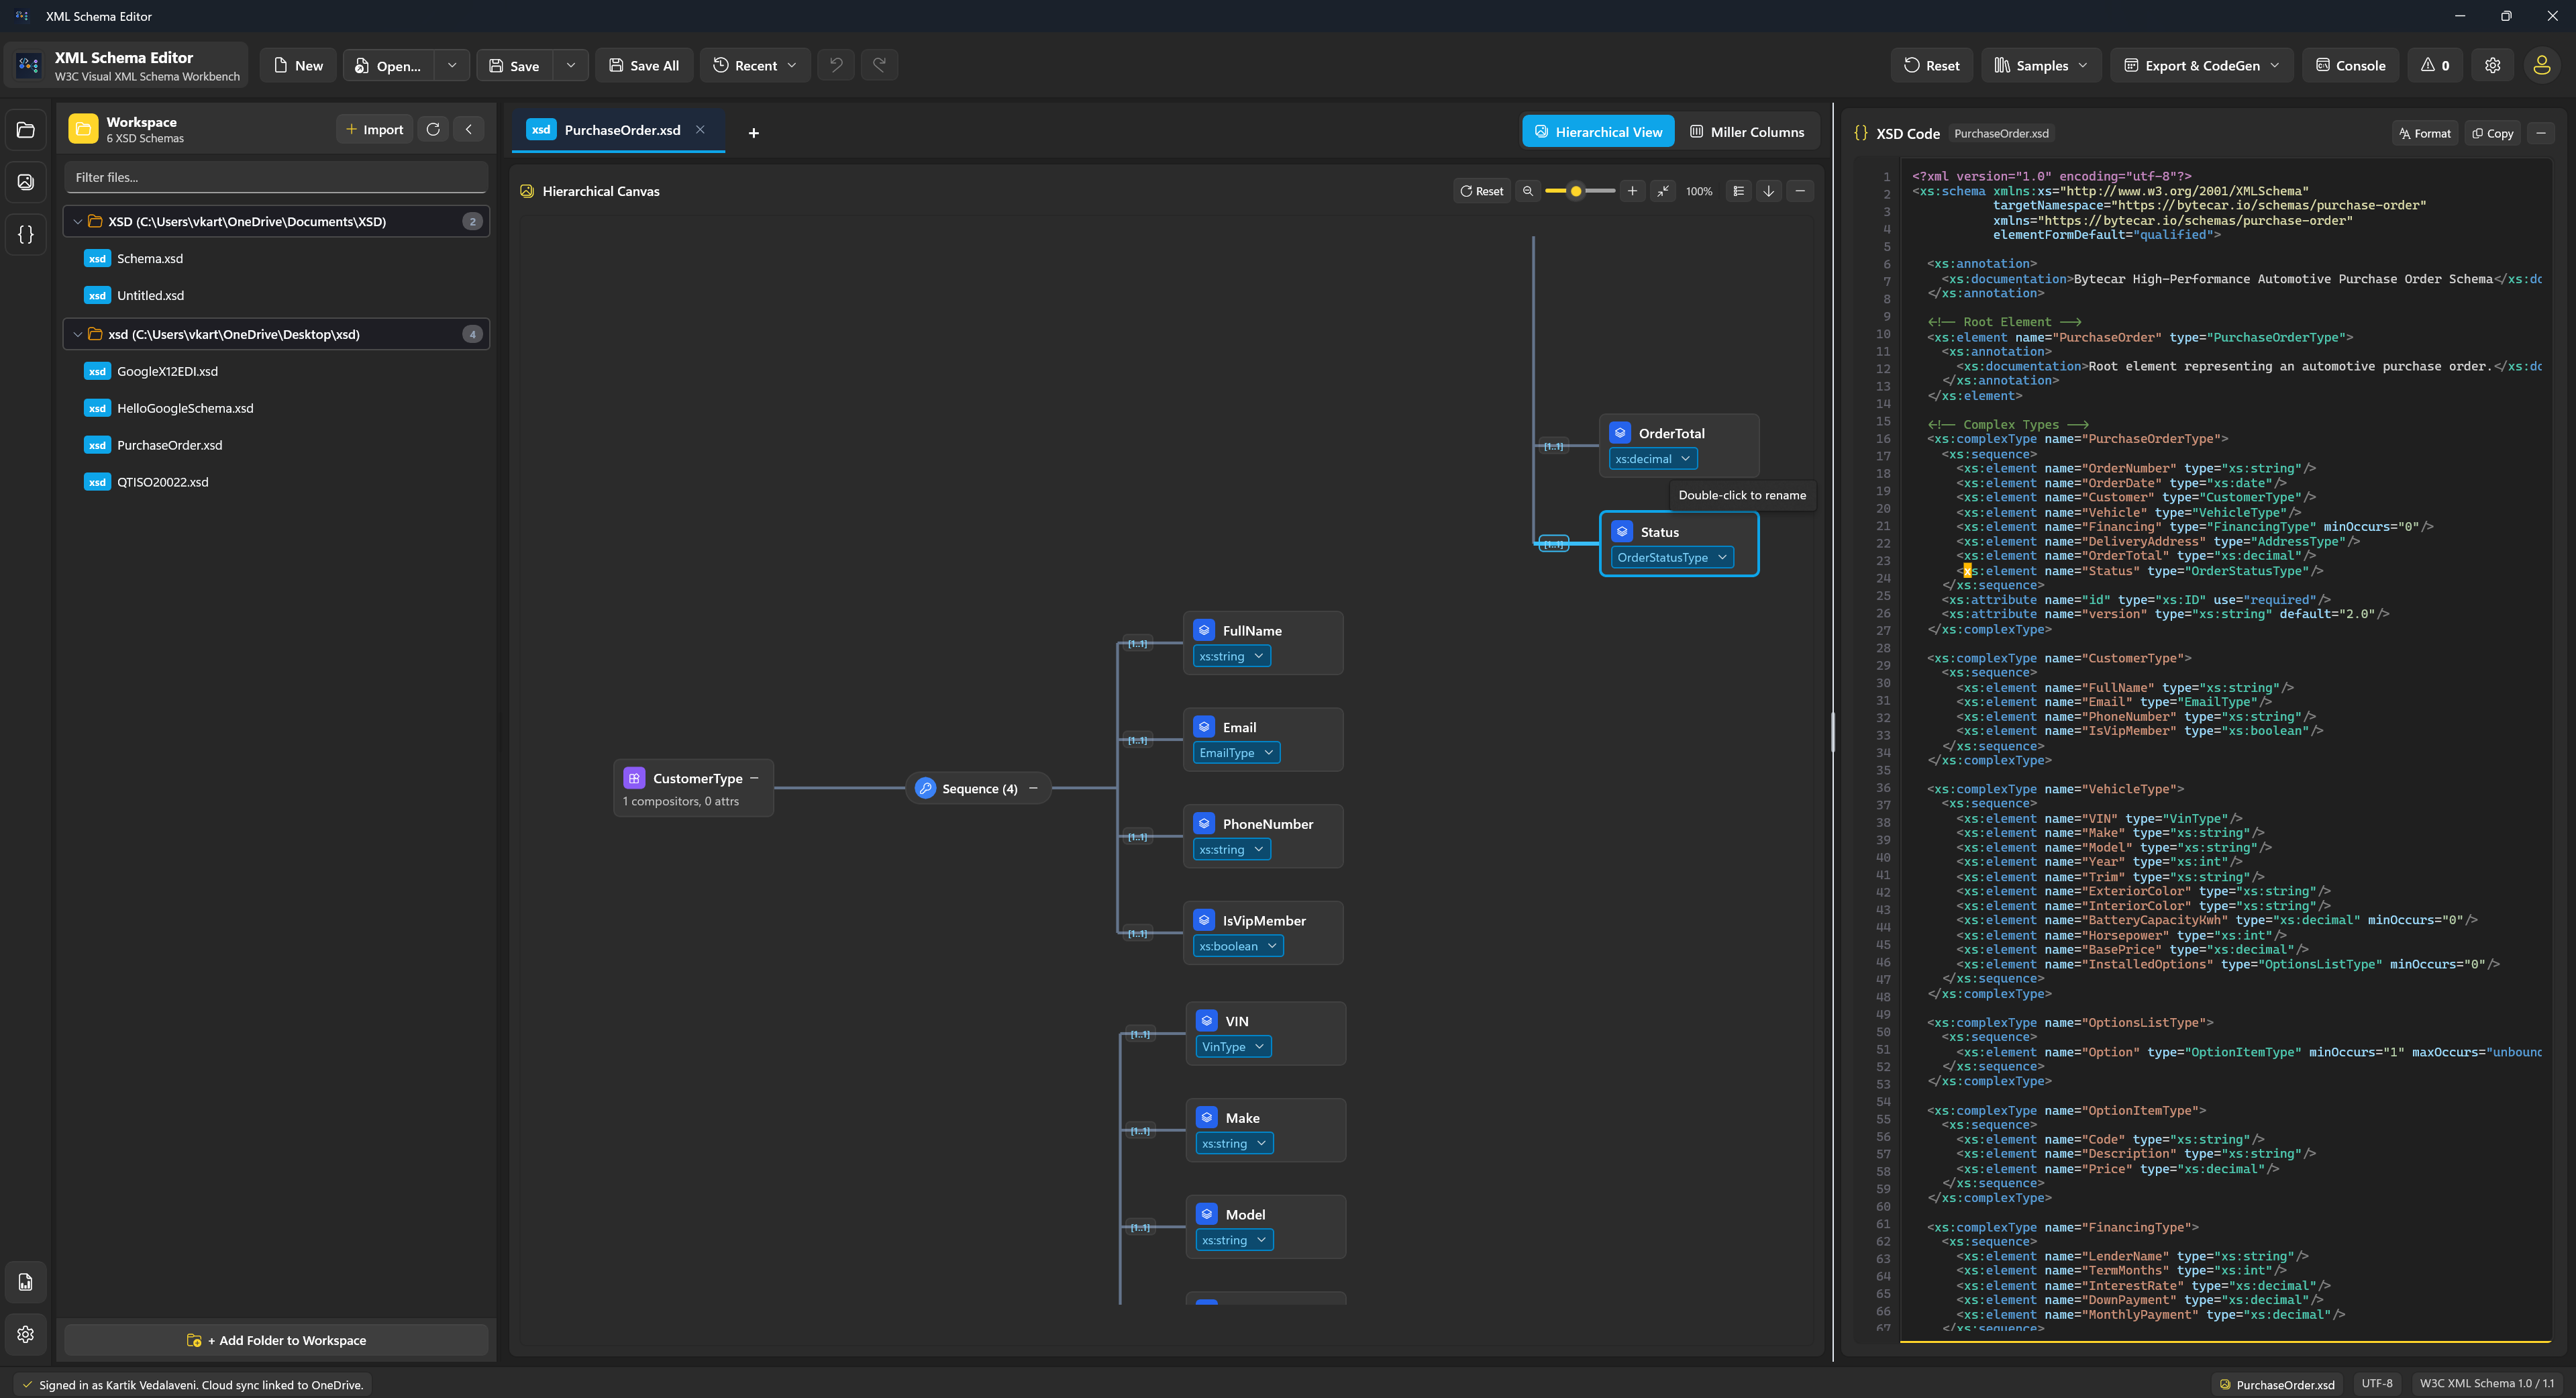Open the Status OrderStatusType type dropdown

[1672, 557]
